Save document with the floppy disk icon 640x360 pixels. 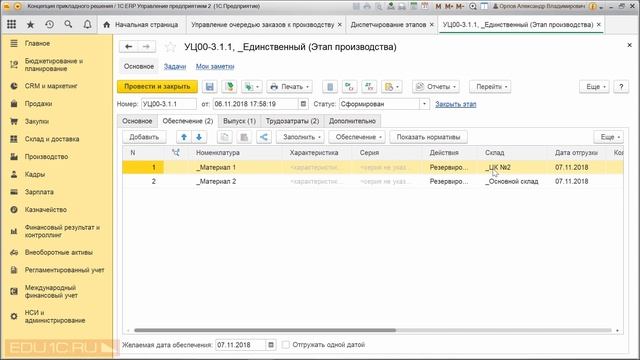pyautogui.click(x=210, y=87)
